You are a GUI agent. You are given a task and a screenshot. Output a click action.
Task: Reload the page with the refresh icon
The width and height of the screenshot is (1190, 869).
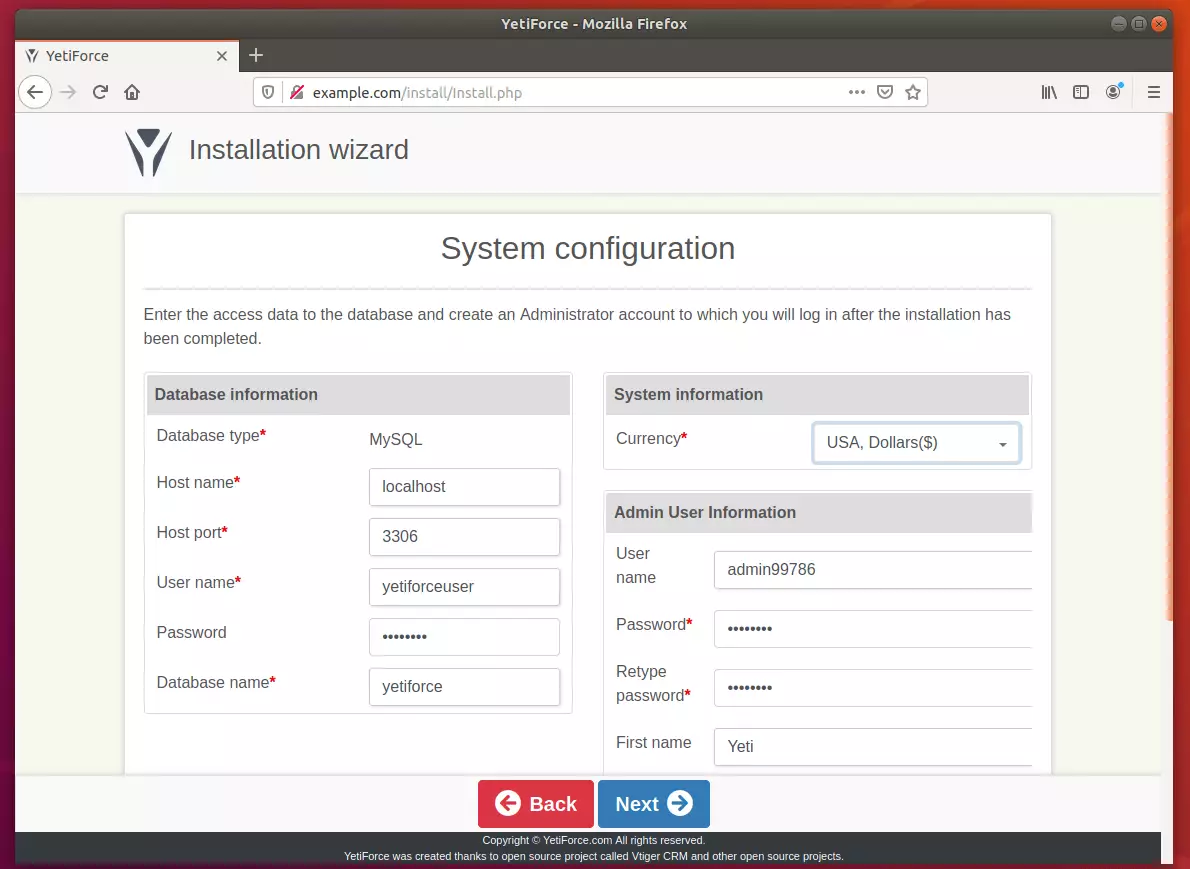click(100, 93)
